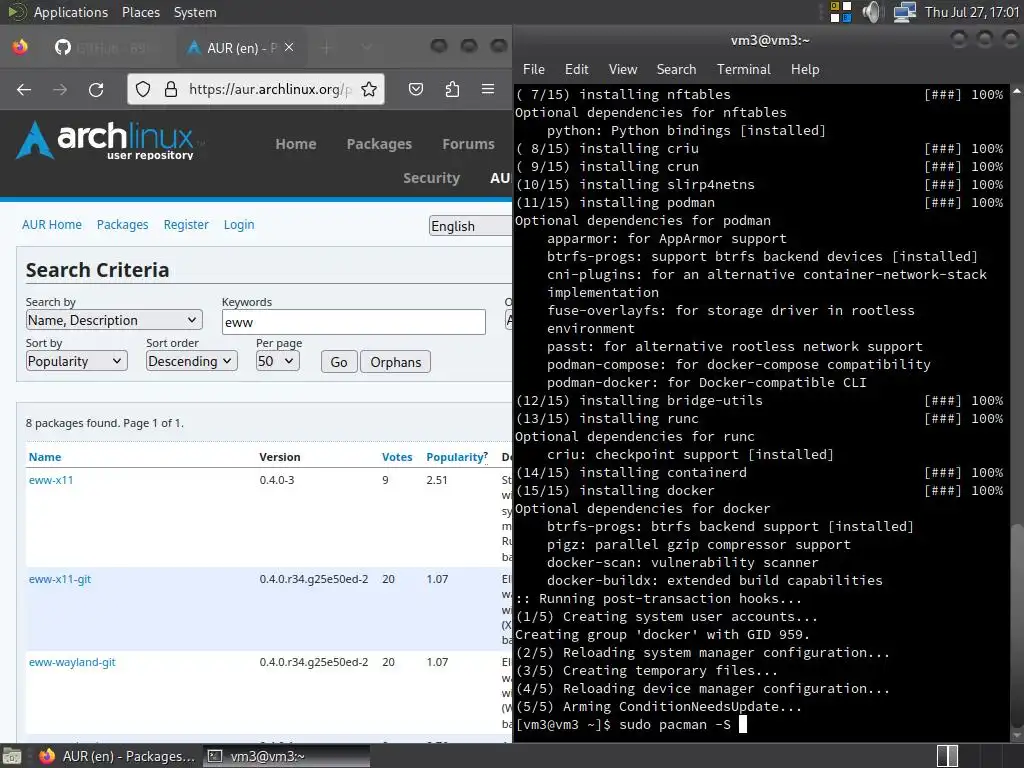Open the AUR Packages link
This screenshot has height=768, width=1024.
[123, 225]
